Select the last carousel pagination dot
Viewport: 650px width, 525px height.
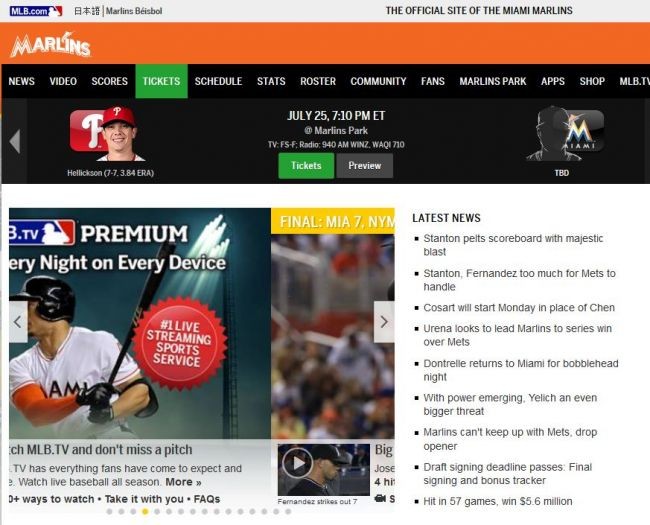coord(288,512)
